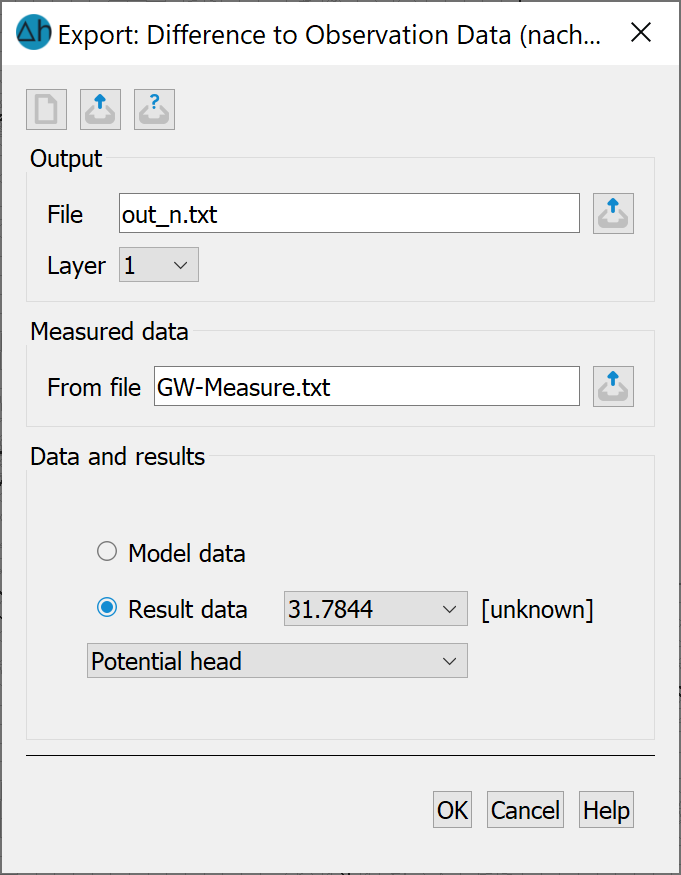Open the Potential head dropdown
The image size is (681, 875).
click(277, 661)
